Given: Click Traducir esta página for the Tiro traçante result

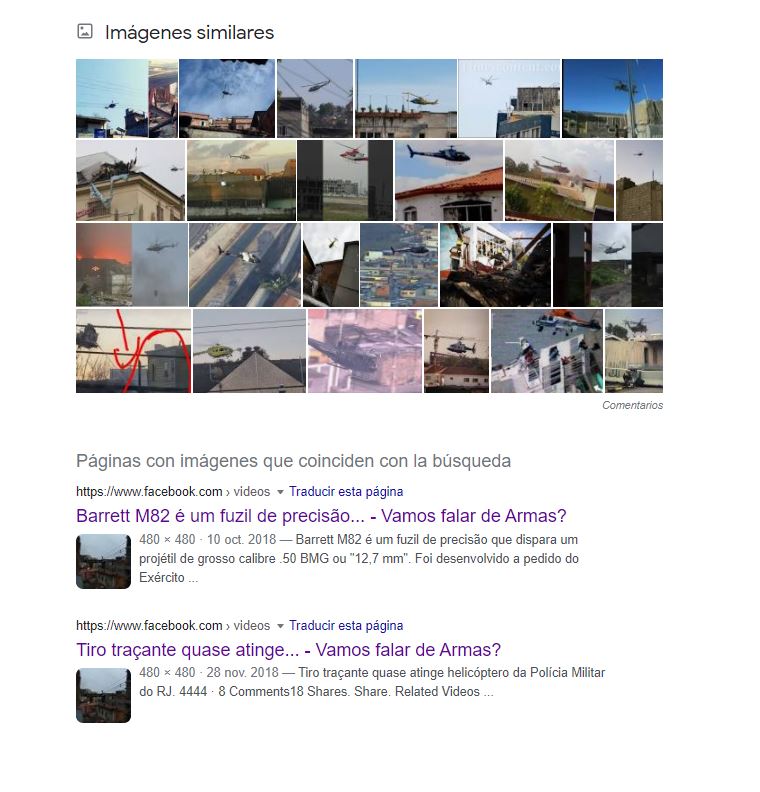Looking at the screenshot, I should tap(346, 625).
